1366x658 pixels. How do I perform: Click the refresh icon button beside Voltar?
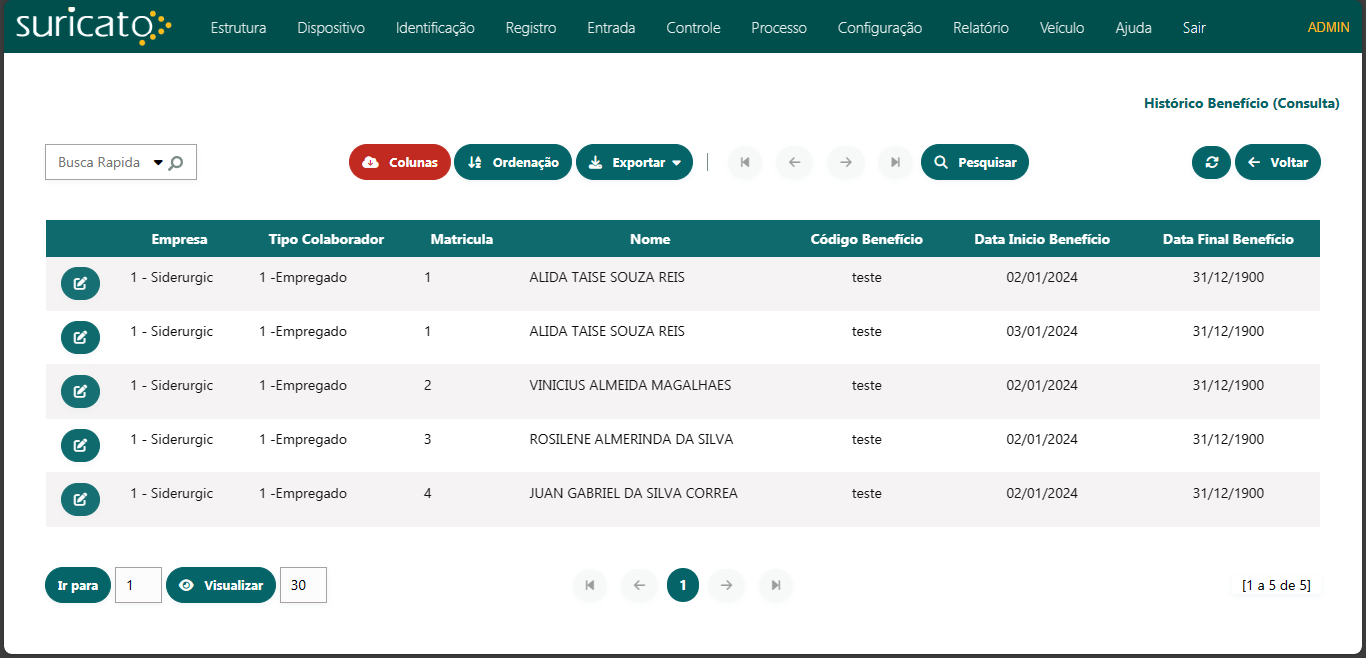point(1211,162)
